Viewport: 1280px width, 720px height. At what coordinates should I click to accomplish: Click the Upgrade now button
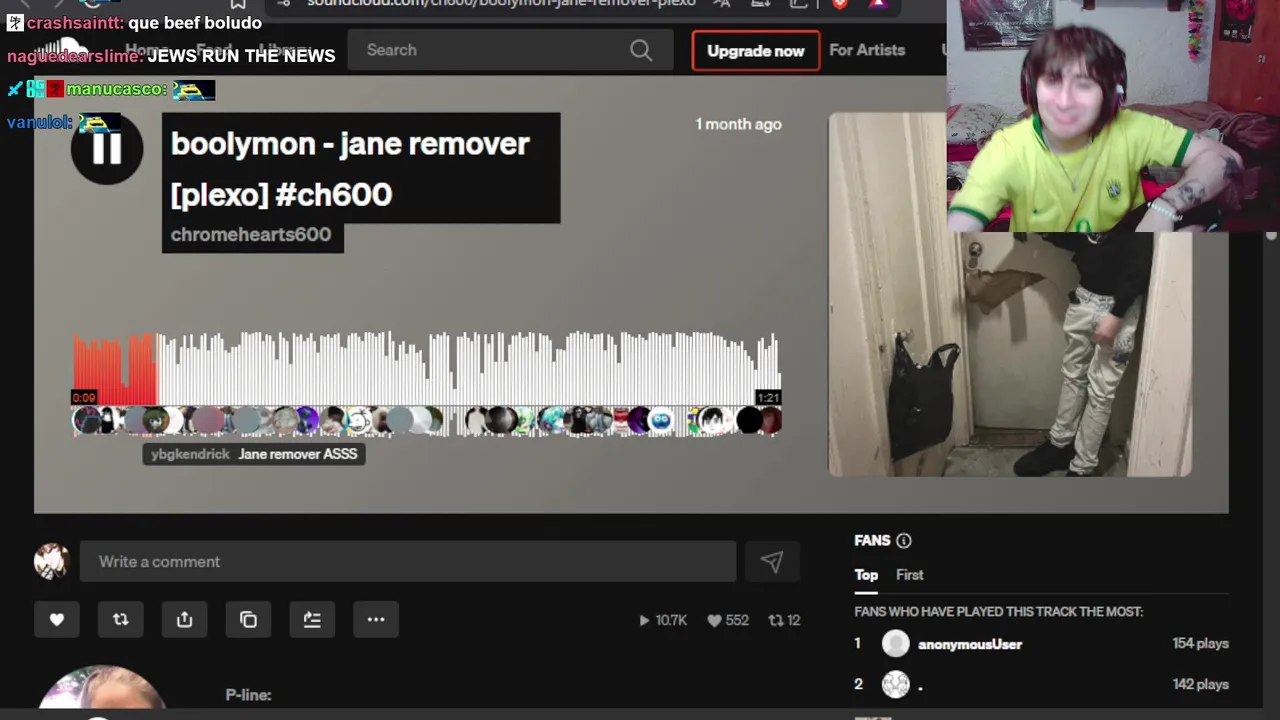pos(756,51)
